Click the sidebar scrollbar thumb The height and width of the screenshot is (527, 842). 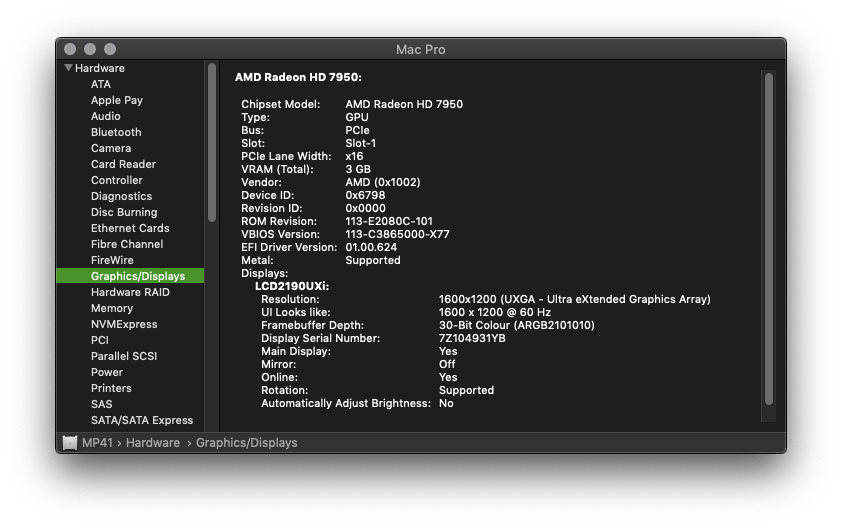[x=212, y=142]
